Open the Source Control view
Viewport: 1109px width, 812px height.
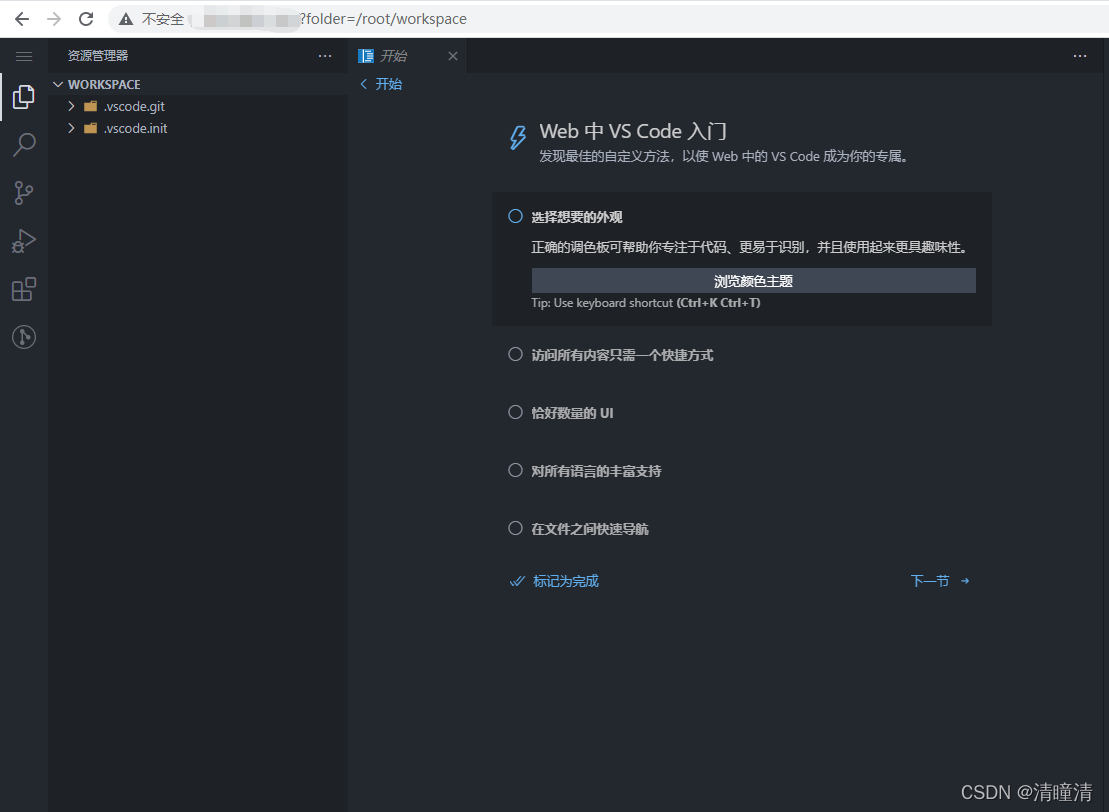24,192
